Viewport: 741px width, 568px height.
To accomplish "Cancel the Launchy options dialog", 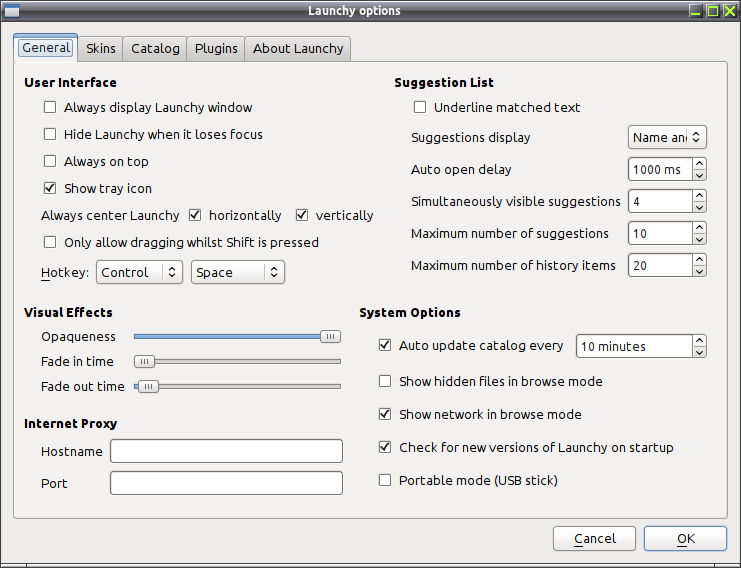I will [x=595, y=539].
